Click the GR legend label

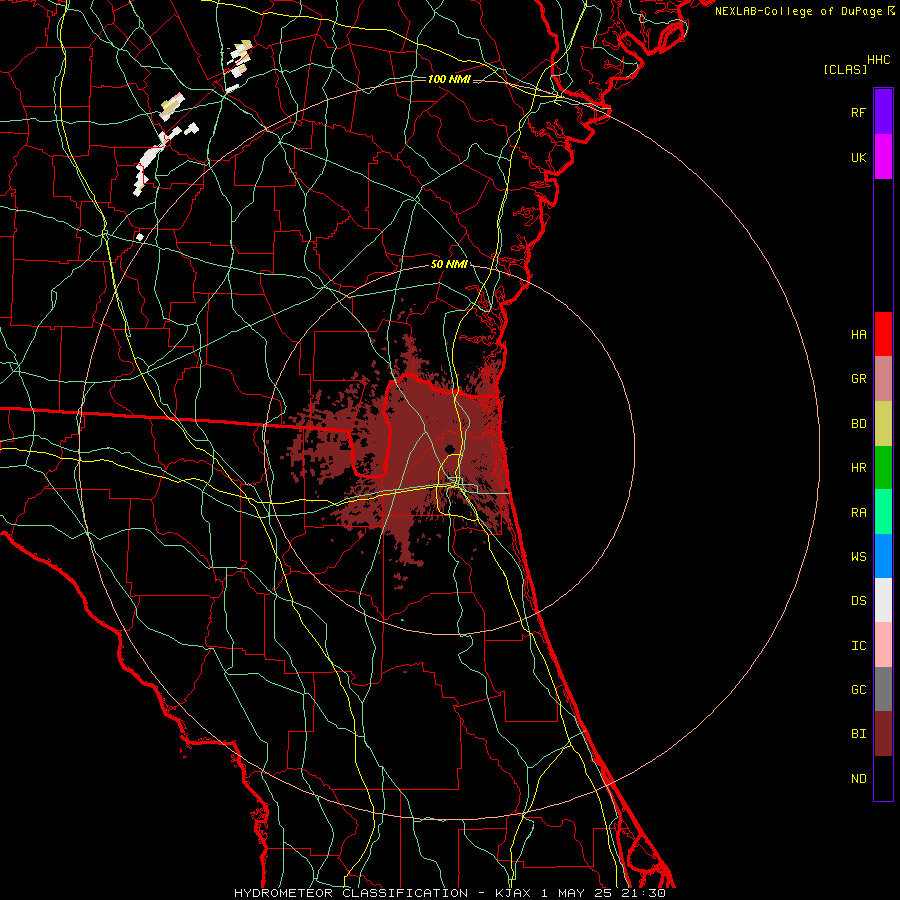858,379
